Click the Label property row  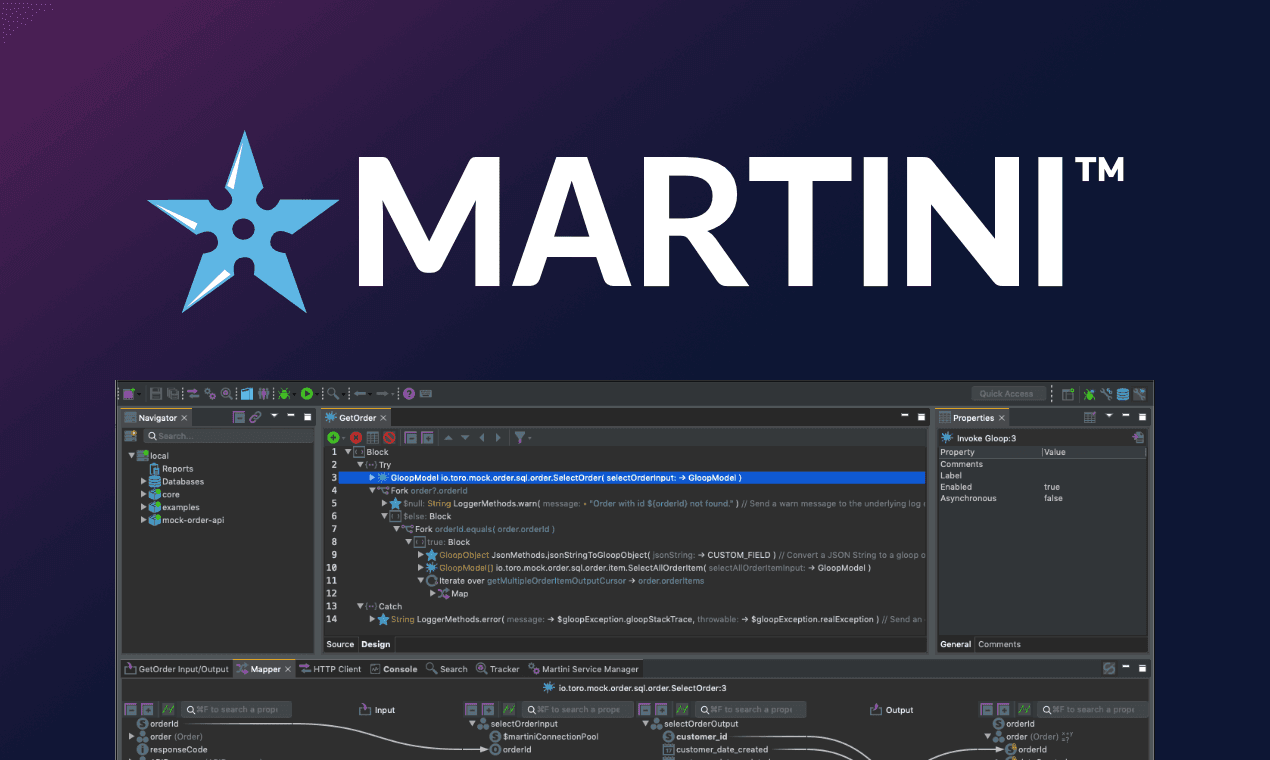[1042, 476]
